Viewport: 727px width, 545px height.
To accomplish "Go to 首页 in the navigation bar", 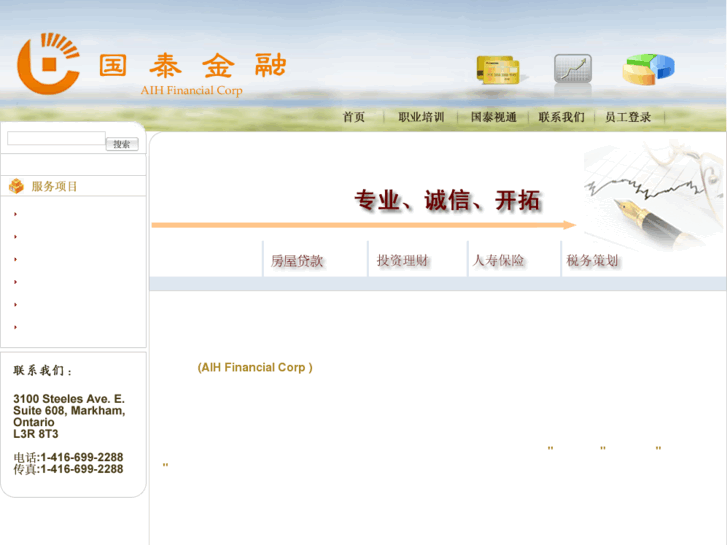I will coord(354,117).
